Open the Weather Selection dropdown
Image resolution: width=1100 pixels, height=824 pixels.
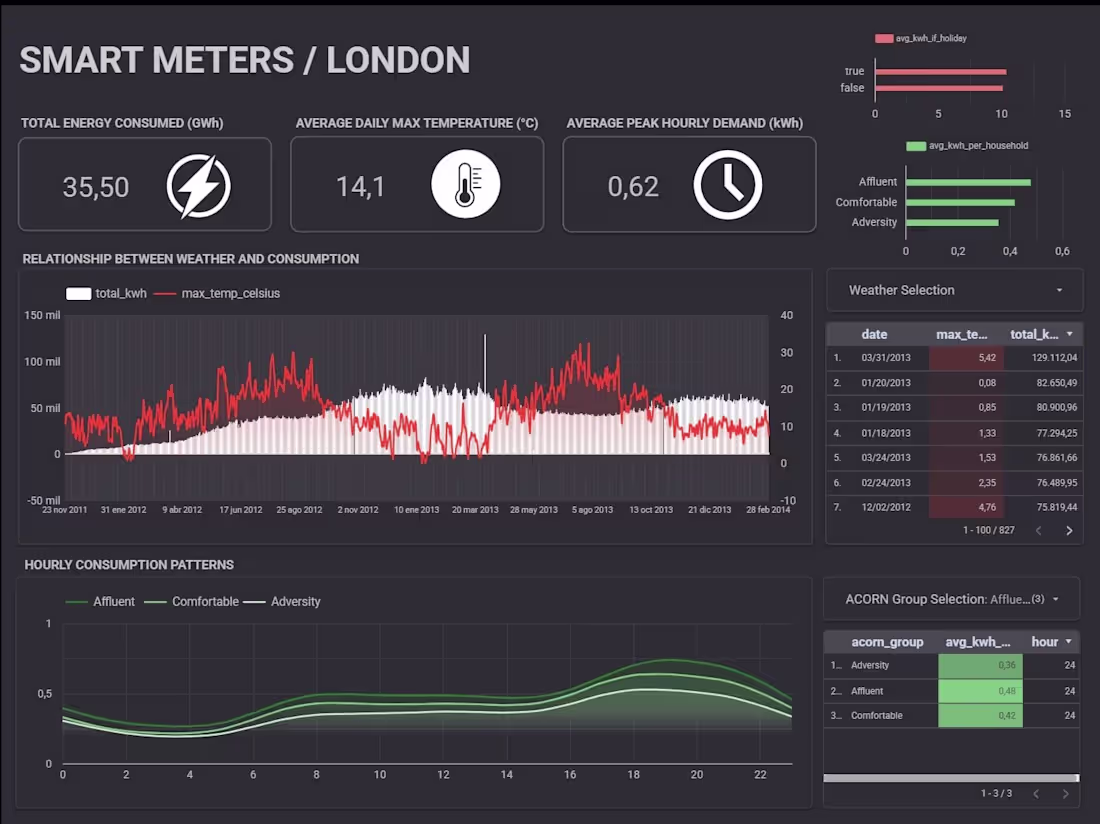tap(952, 290)
